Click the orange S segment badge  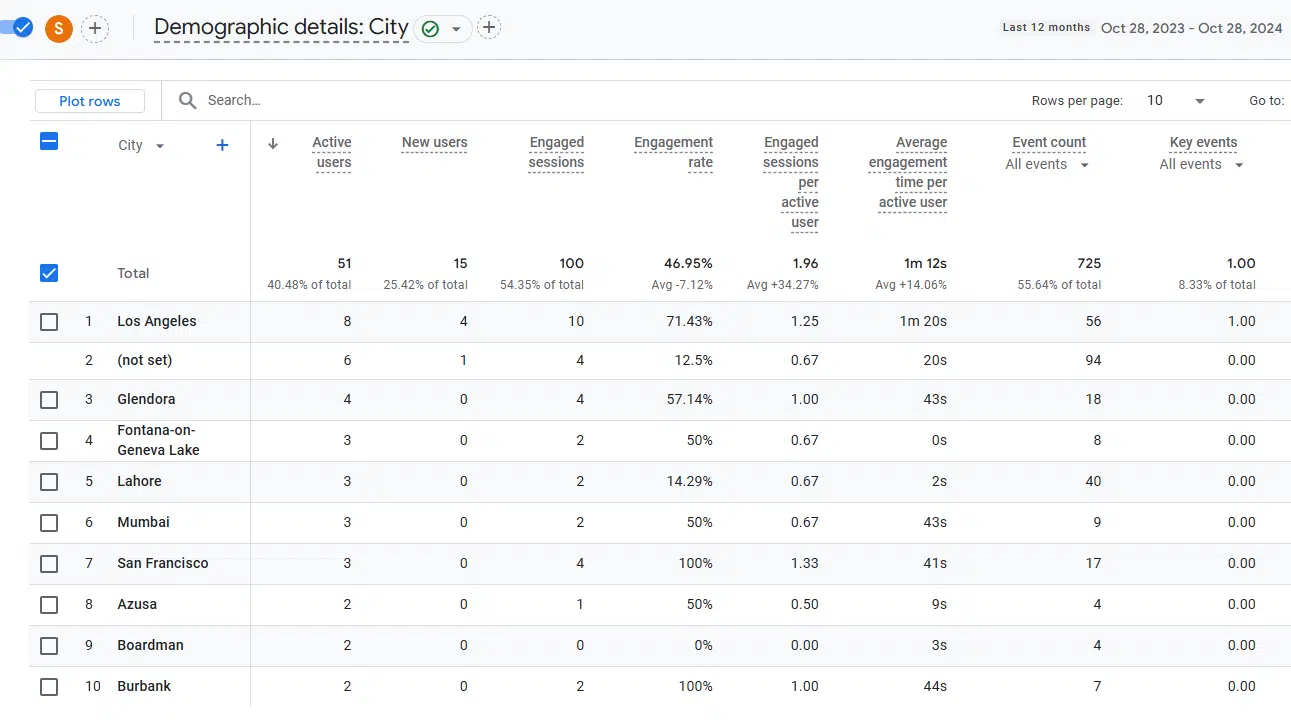point(59,28)
